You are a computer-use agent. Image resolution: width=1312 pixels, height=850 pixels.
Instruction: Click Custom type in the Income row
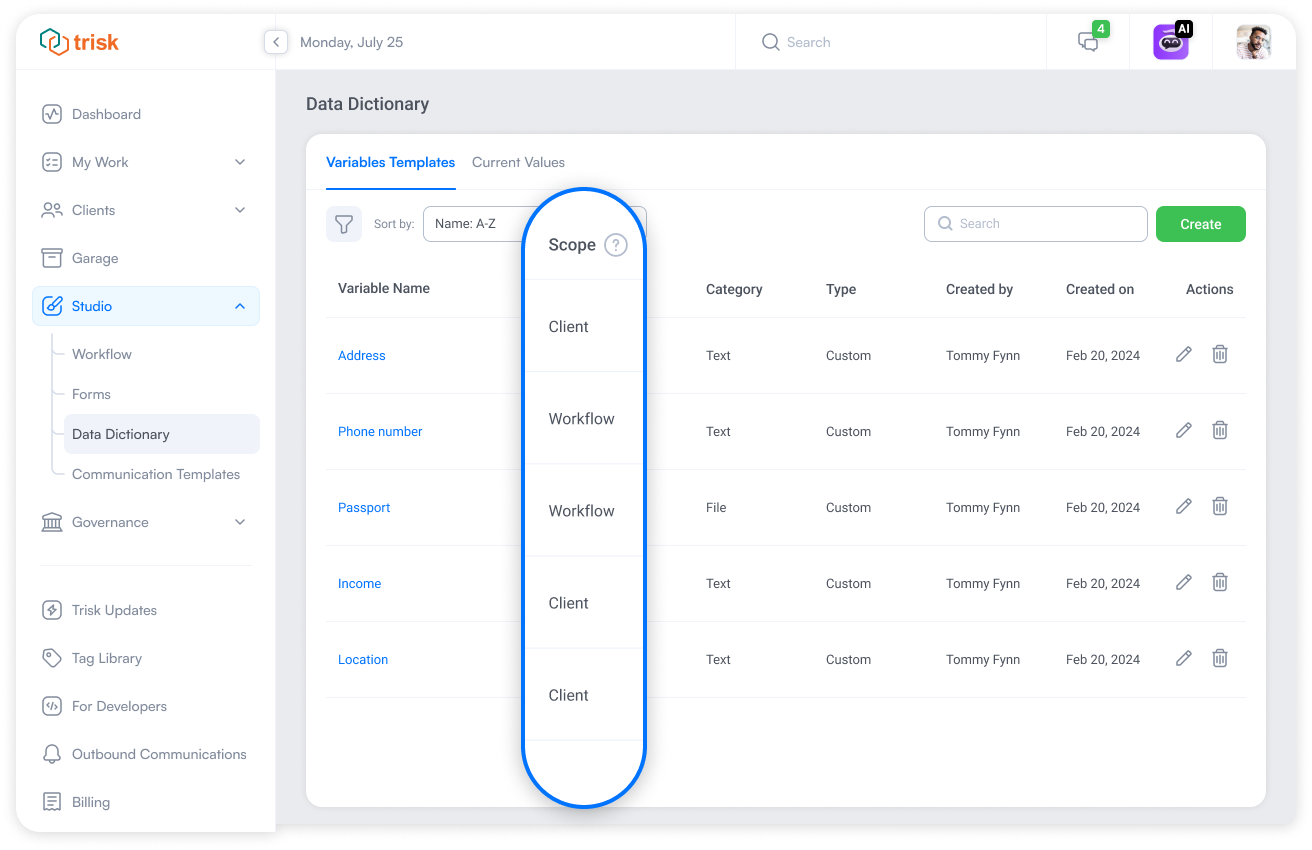pos(848,583)
